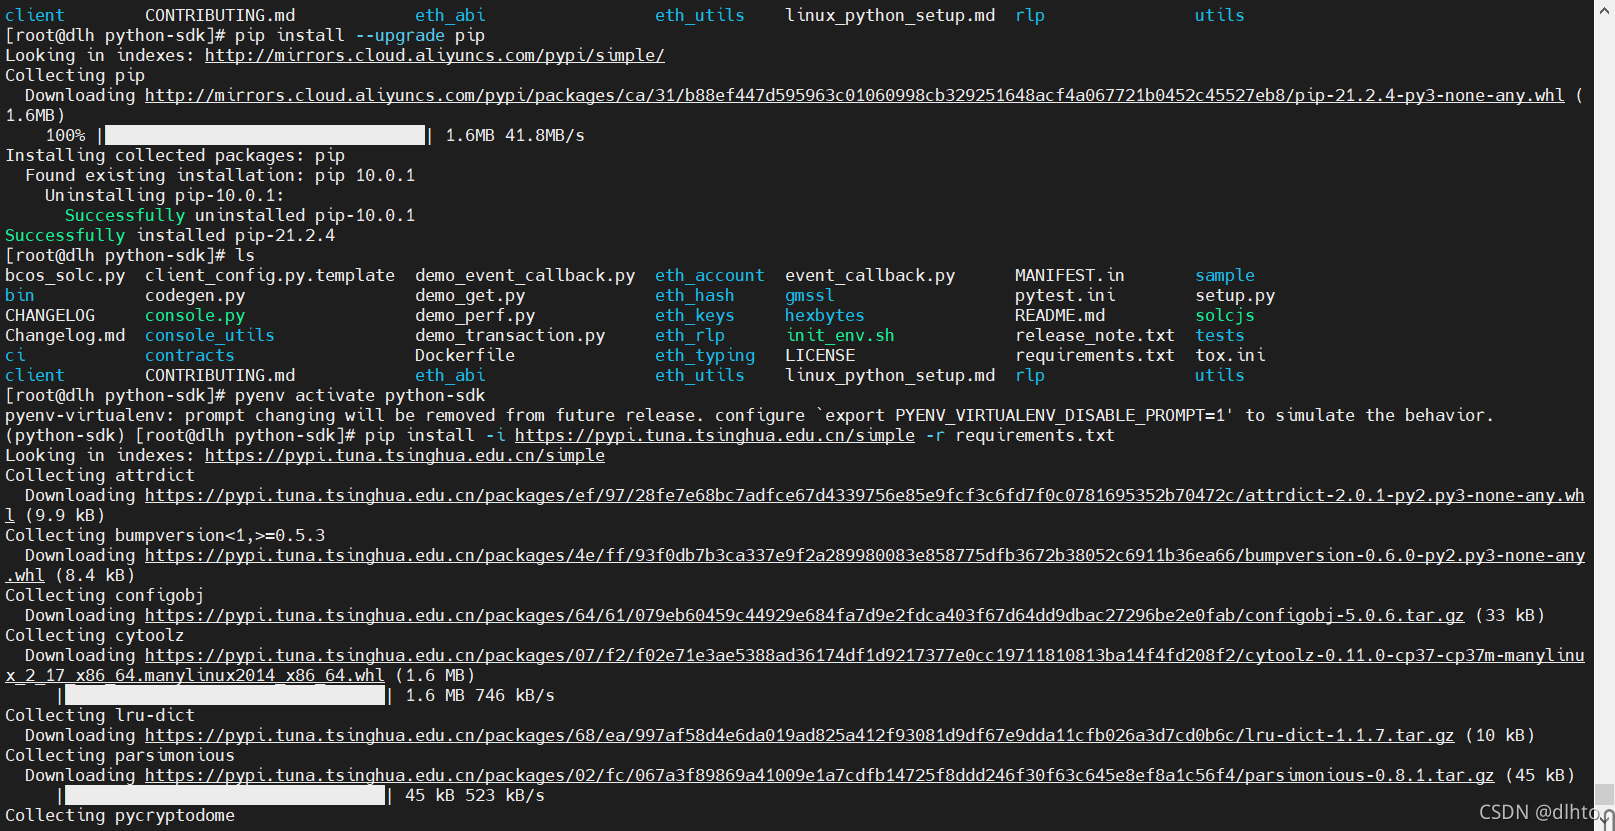
Task: Click 'Collecting pycryptodome' line
Action: pos(120,815)
